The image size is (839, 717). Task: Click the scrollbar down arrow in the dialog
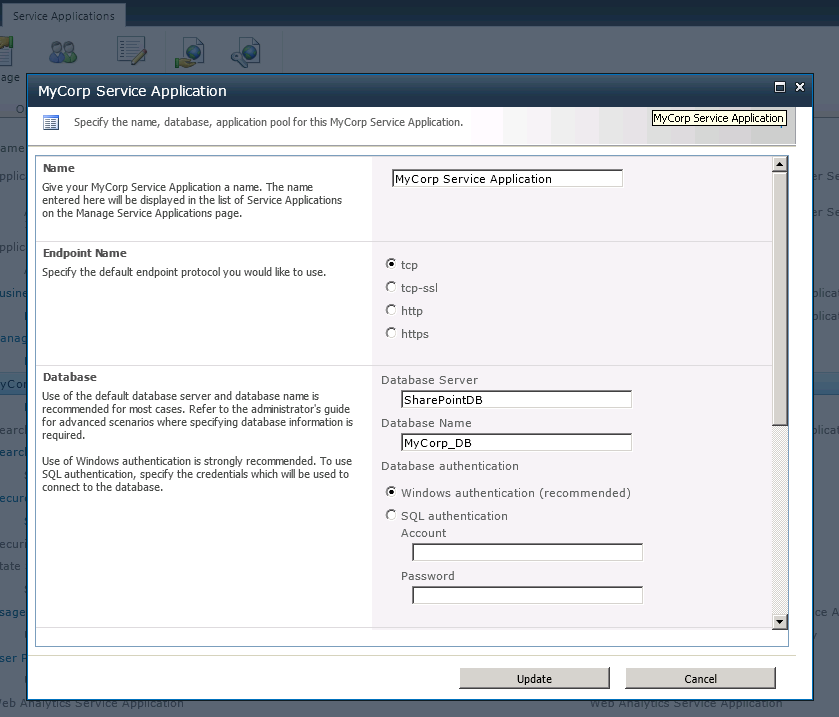click(780, 622)
